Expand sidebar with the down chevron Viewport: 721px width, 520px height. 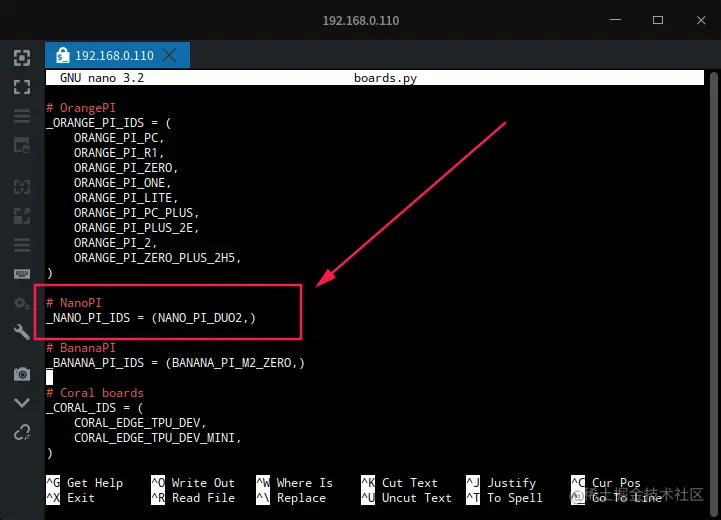[x=22, y=403]
